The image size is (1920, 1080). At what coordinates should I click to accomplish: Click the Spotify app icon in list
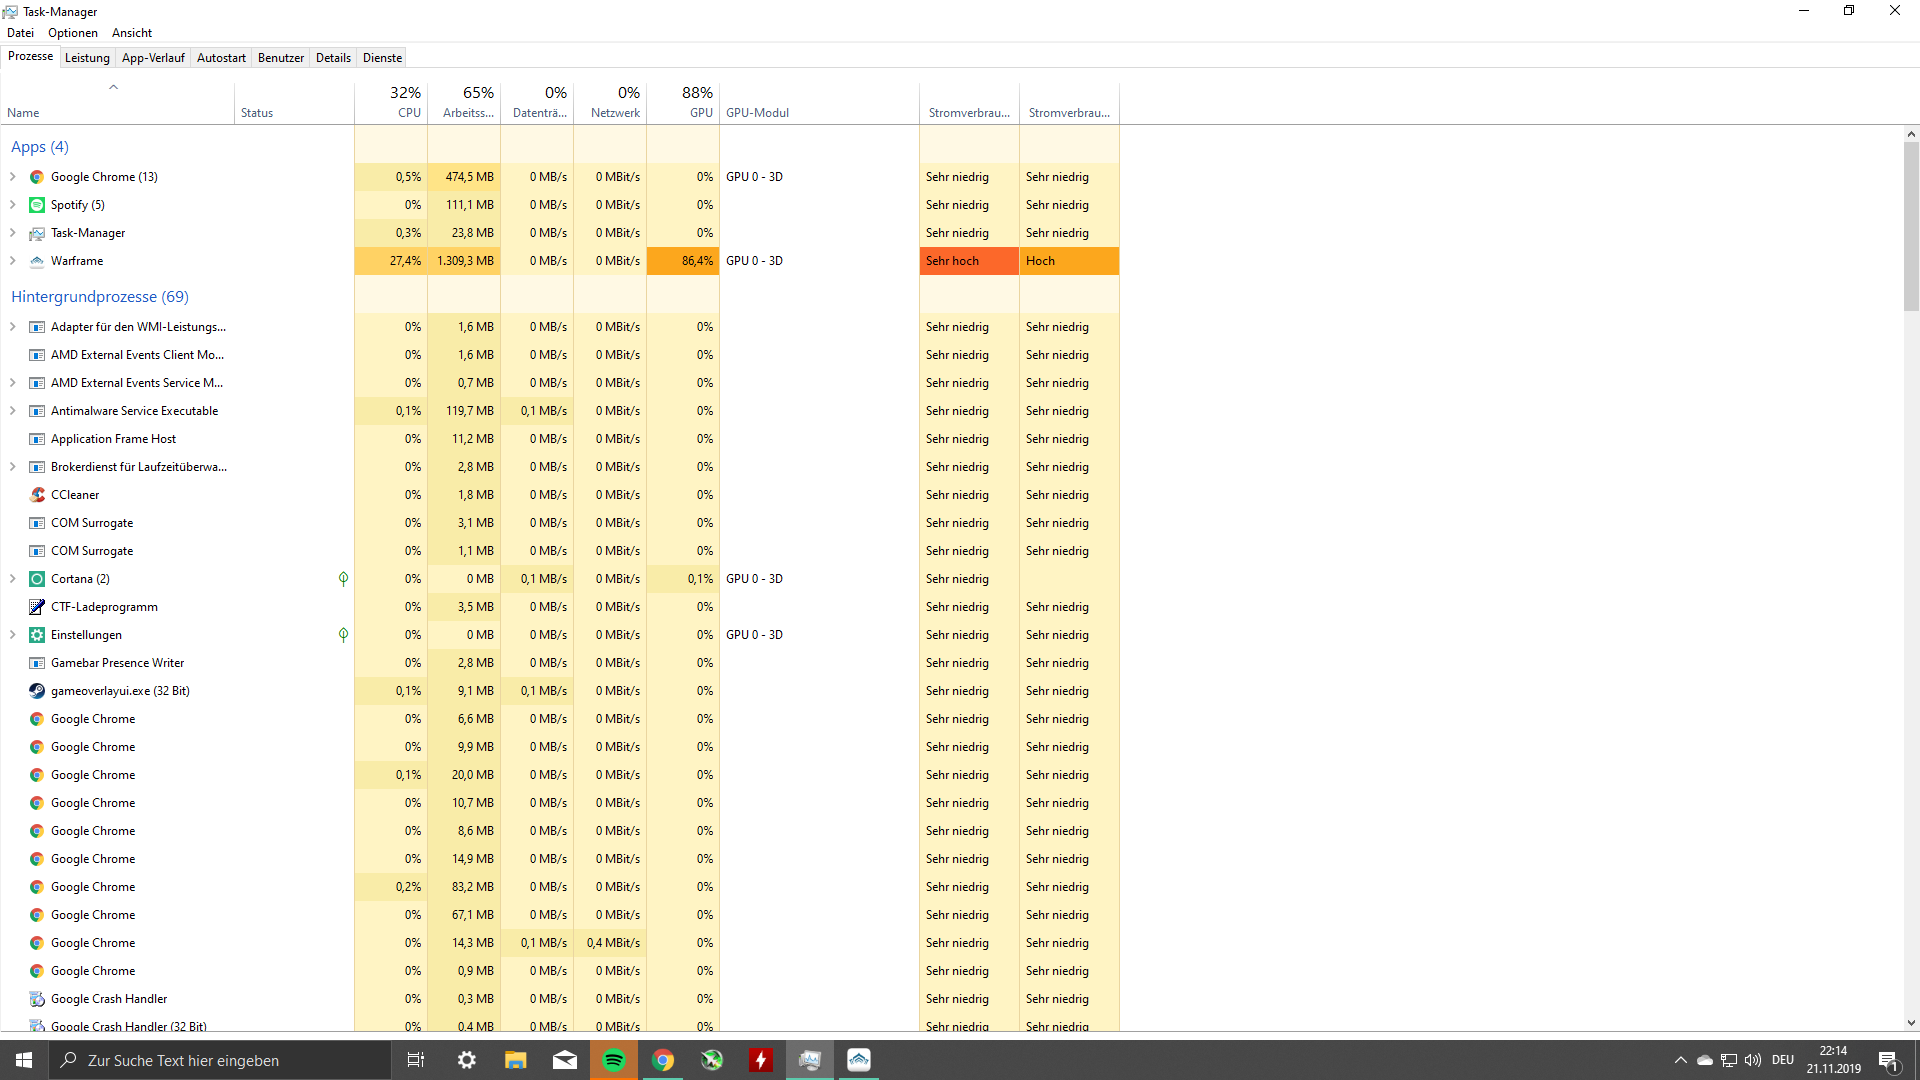(x=37, y=205)
